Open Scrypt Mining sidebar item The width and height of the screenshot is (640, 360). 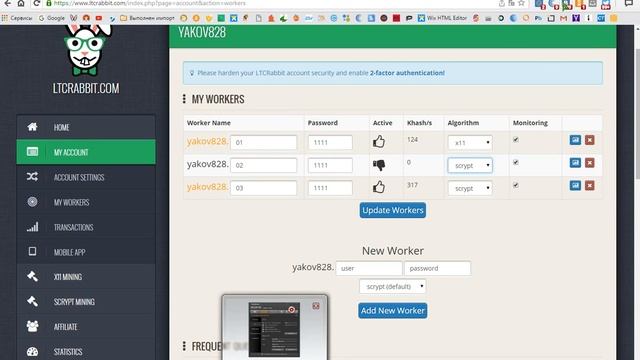click(86, 302)
